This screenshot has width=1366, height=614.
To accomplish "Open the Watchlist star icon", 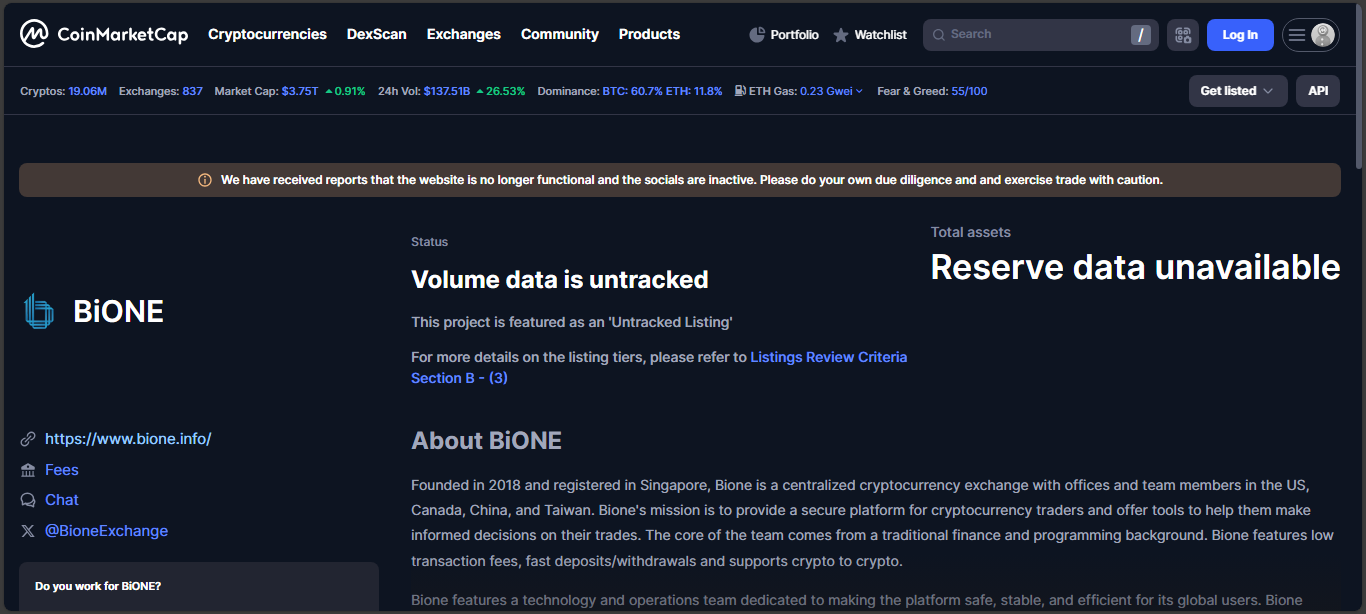I will pyautogui.click(x=841, y=35).
